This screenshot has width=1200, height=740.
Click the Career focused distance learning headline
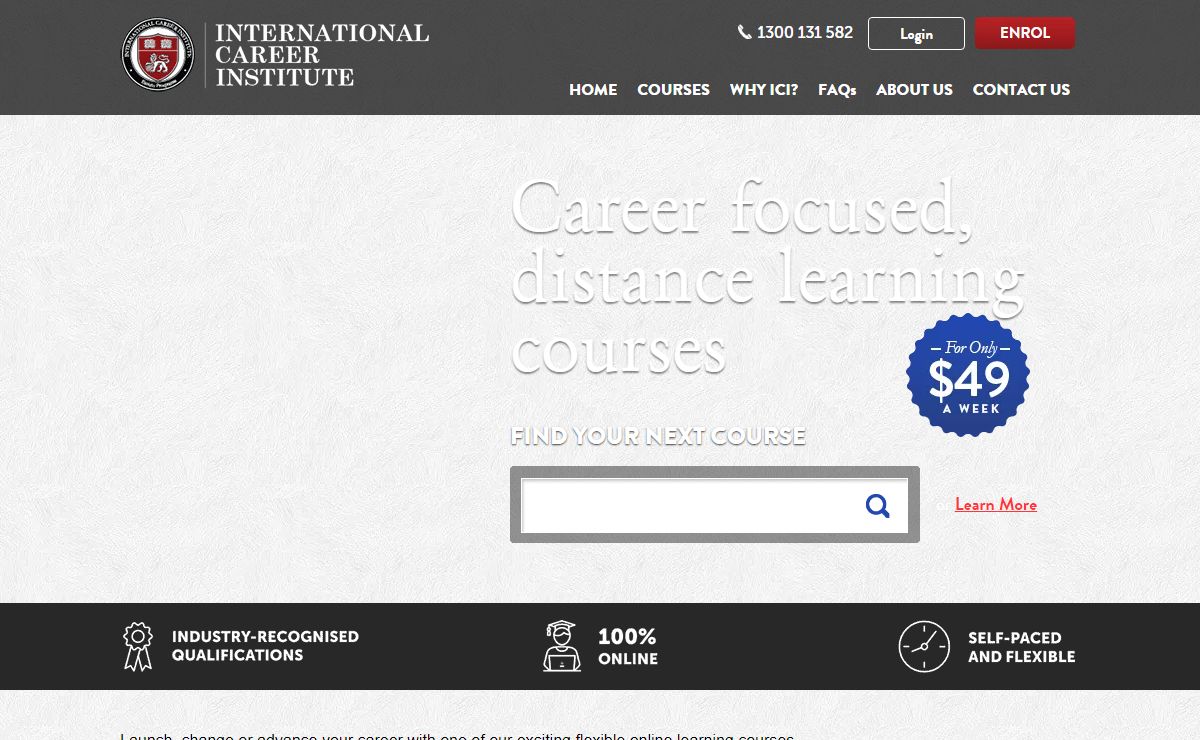(768, 278)
